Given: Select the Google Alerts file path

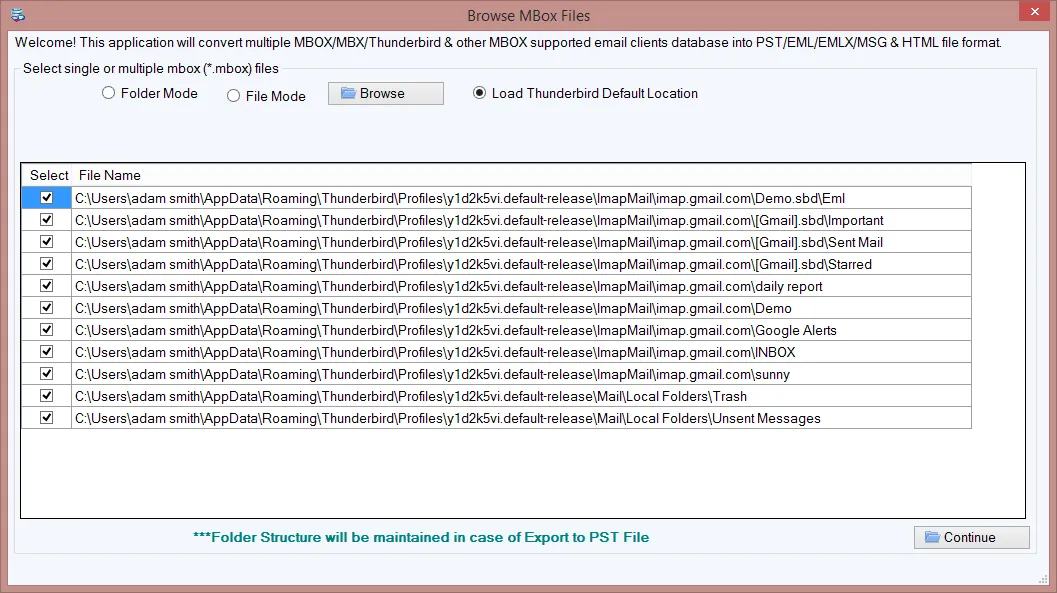Looking at the screenshot, I should (x=521, y=330).
